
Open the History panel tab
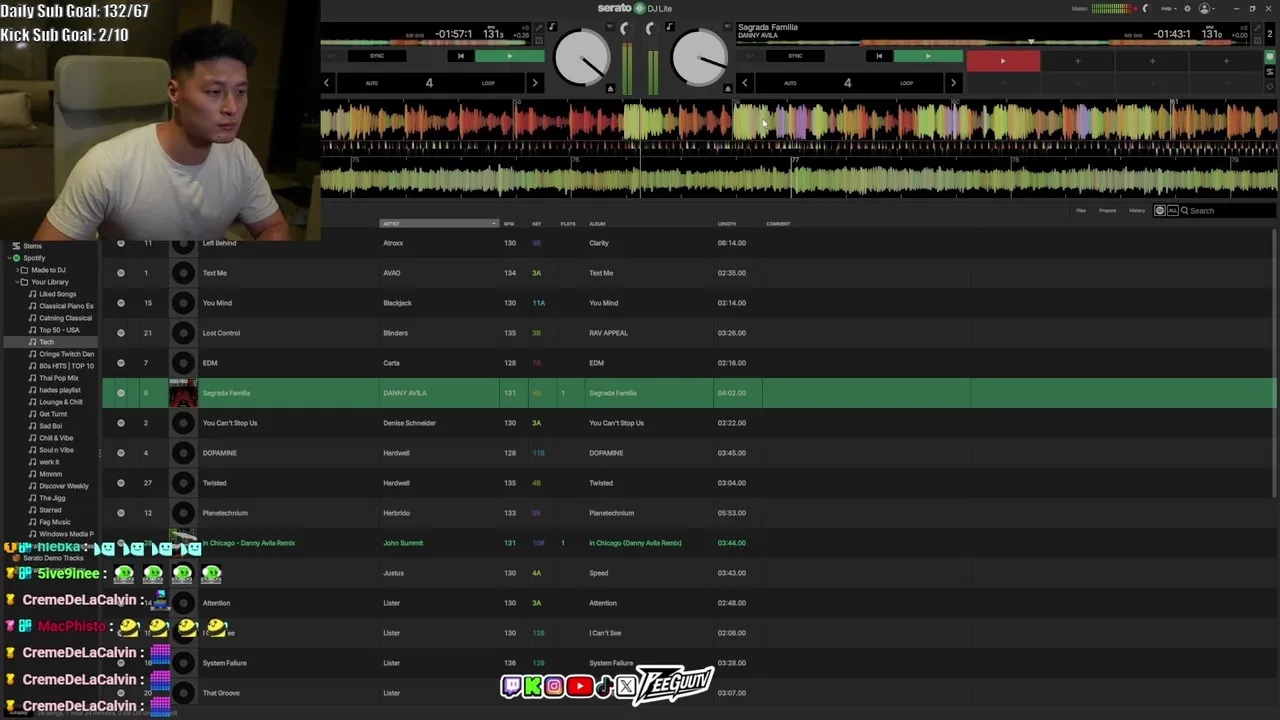1137,211
